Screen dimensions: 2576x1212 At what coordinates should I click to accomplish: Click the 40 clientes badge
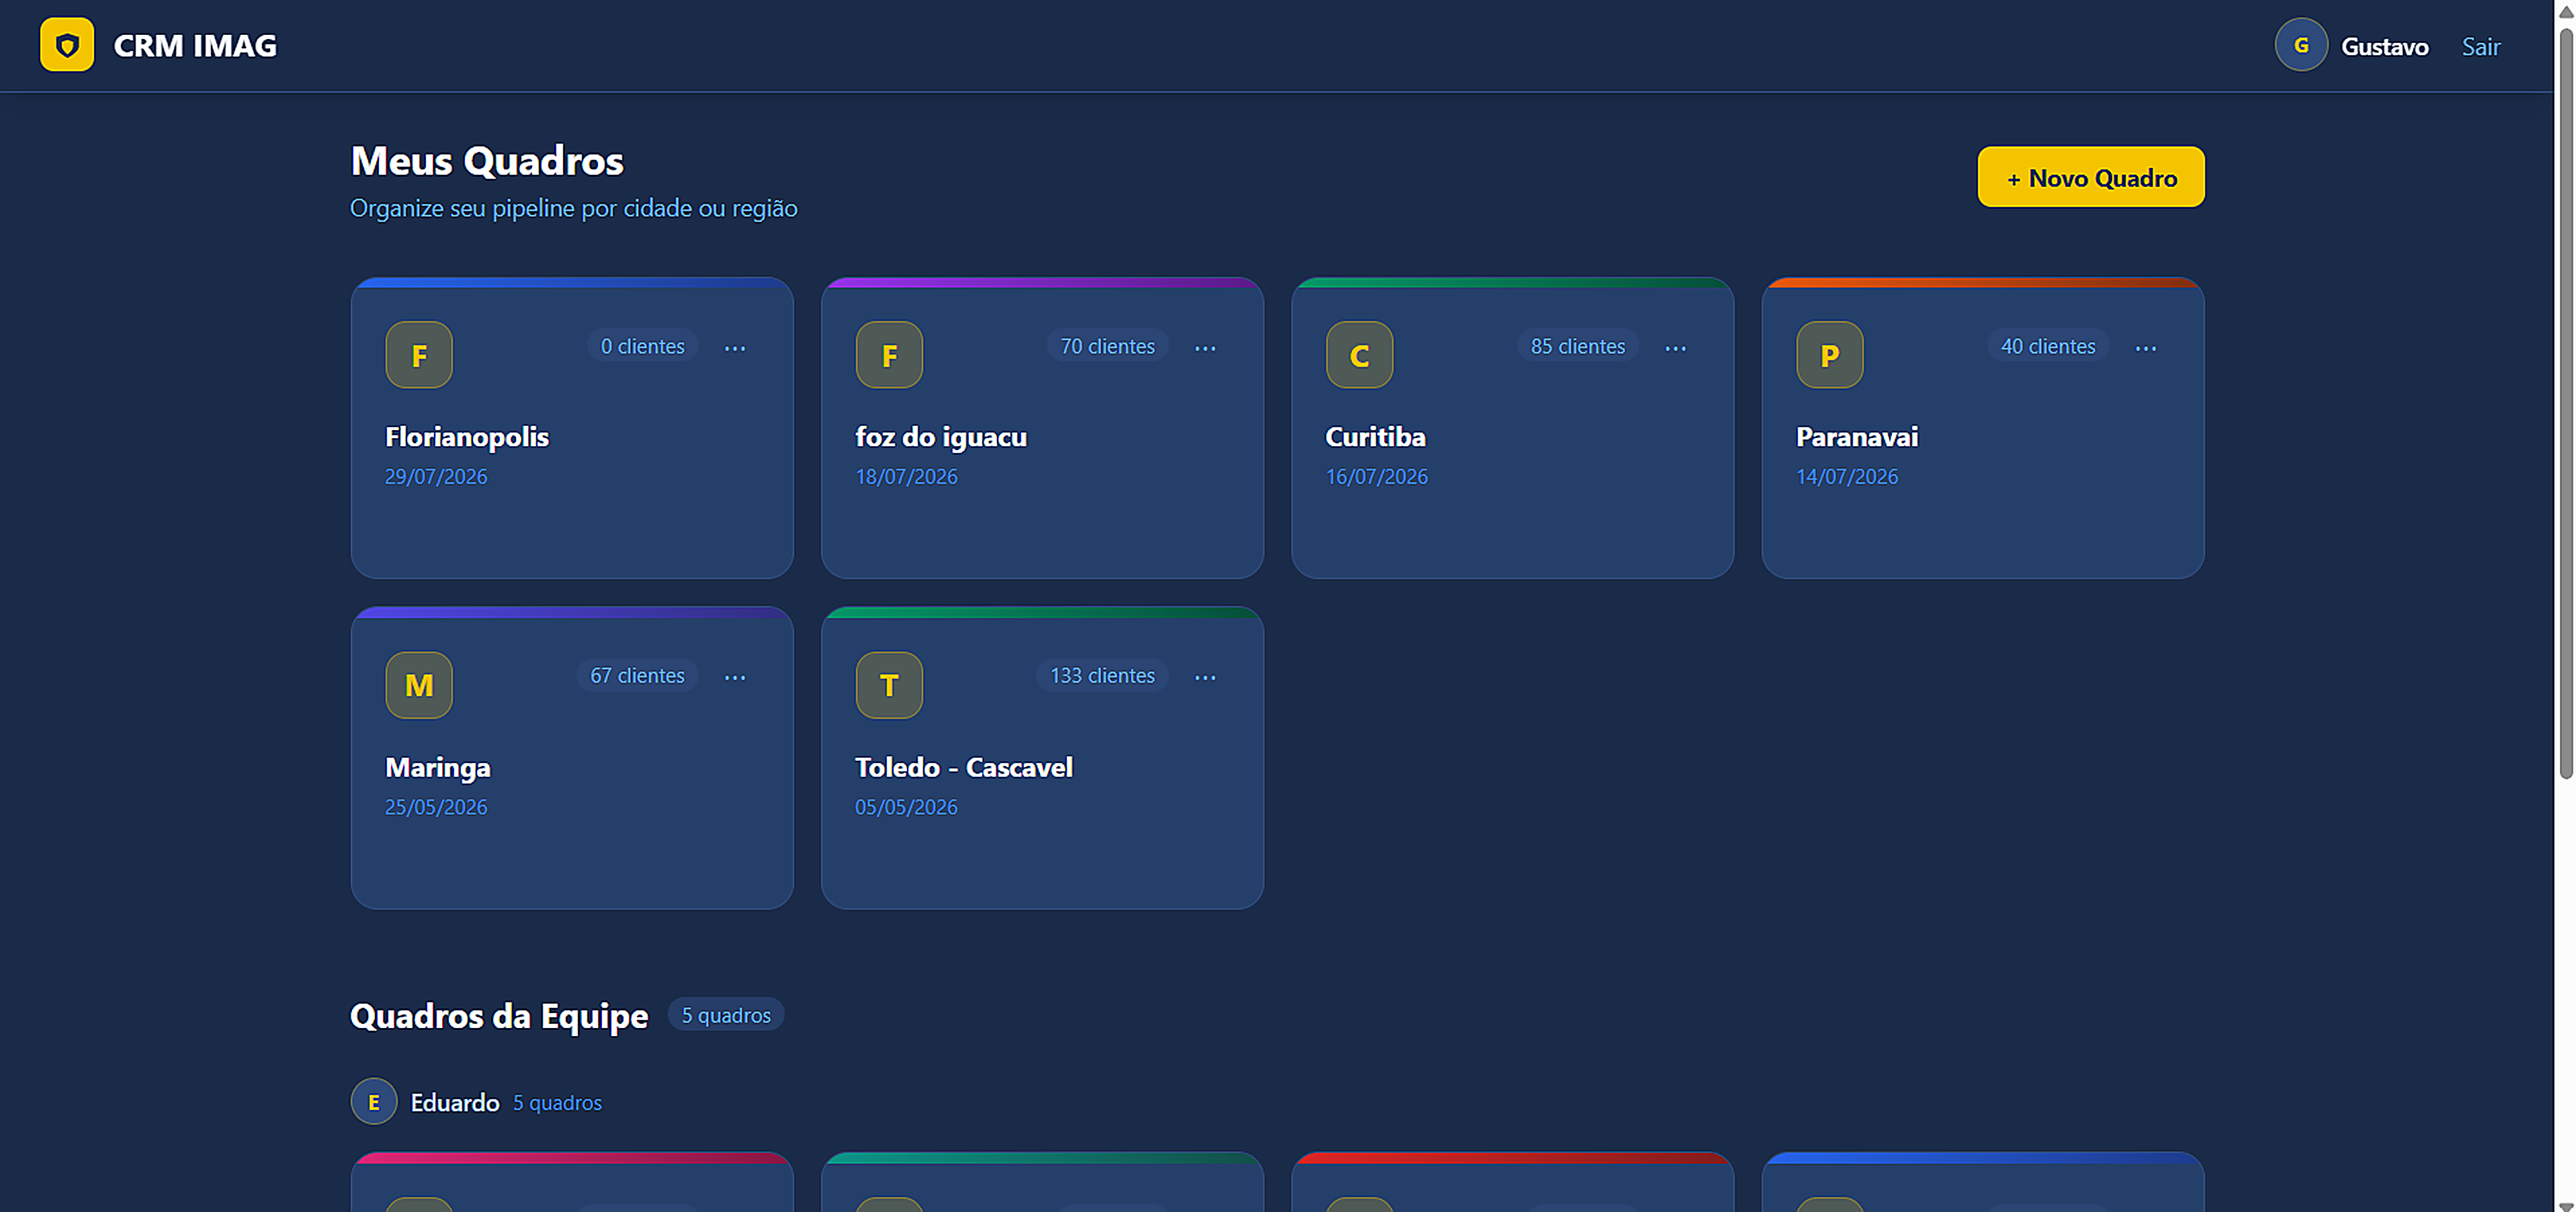click(2047, 346)
